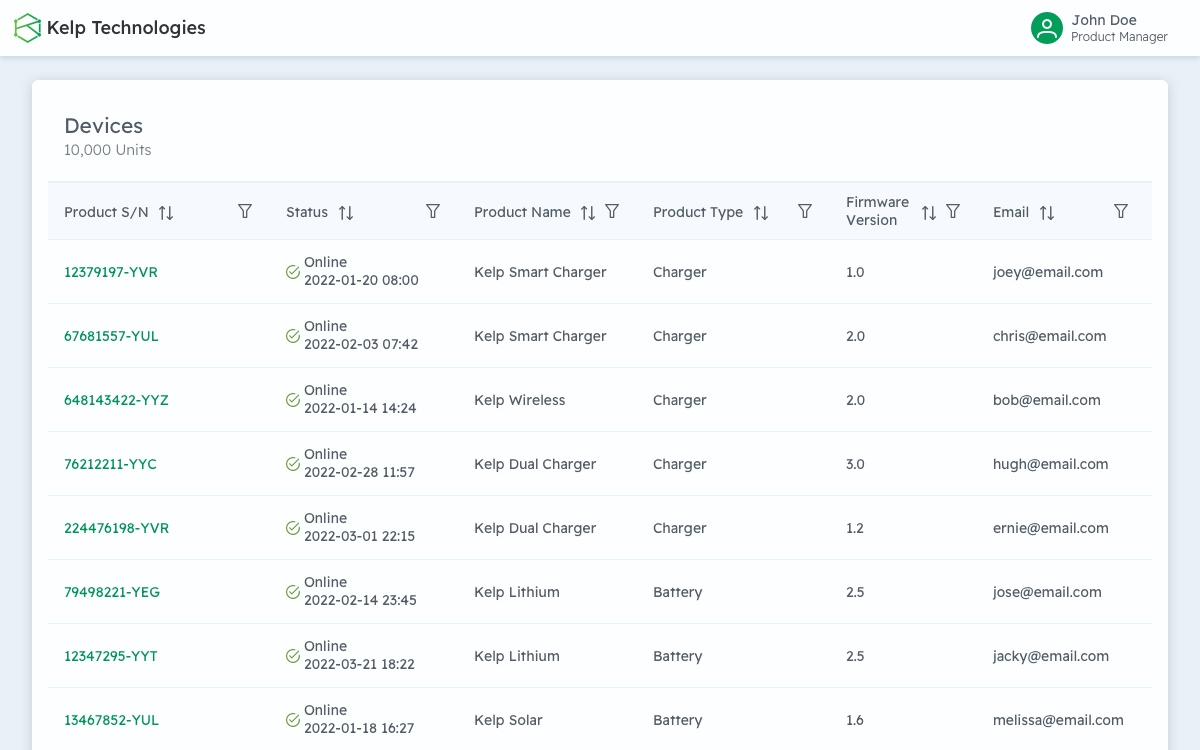
Task: Click the Firmware Version header label
Action: (878, 211)
